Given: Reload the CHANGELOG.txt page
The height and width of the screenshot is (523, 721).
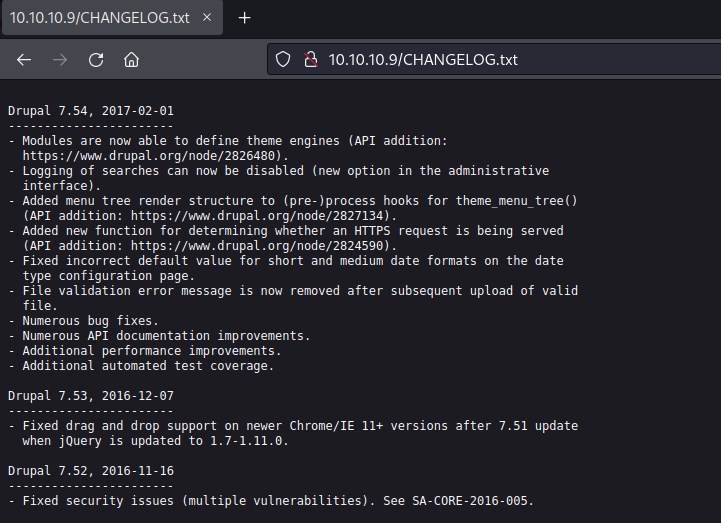Looking at the screenshot, I should 96,60.
